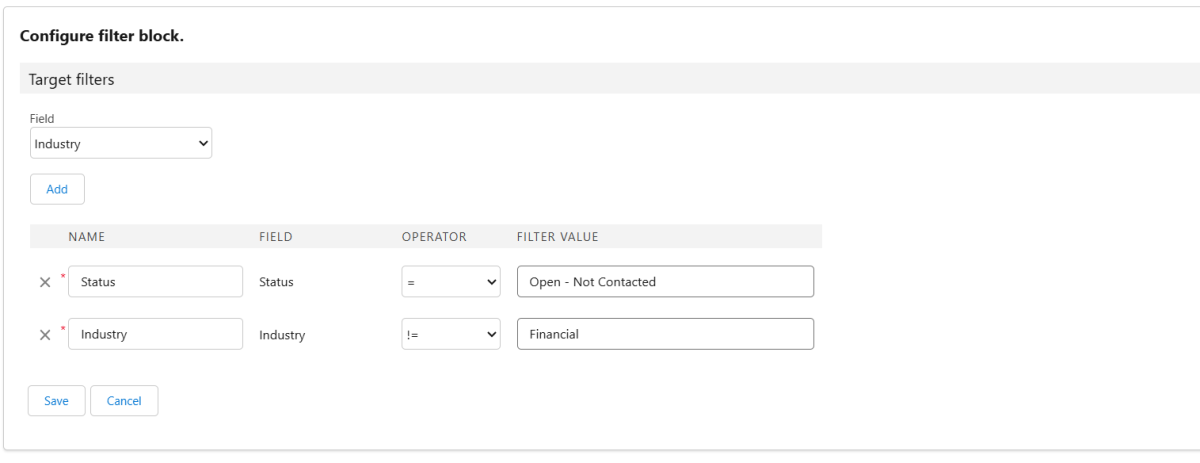
Task: Delete the Industry filter row
Action: (45, 335)
